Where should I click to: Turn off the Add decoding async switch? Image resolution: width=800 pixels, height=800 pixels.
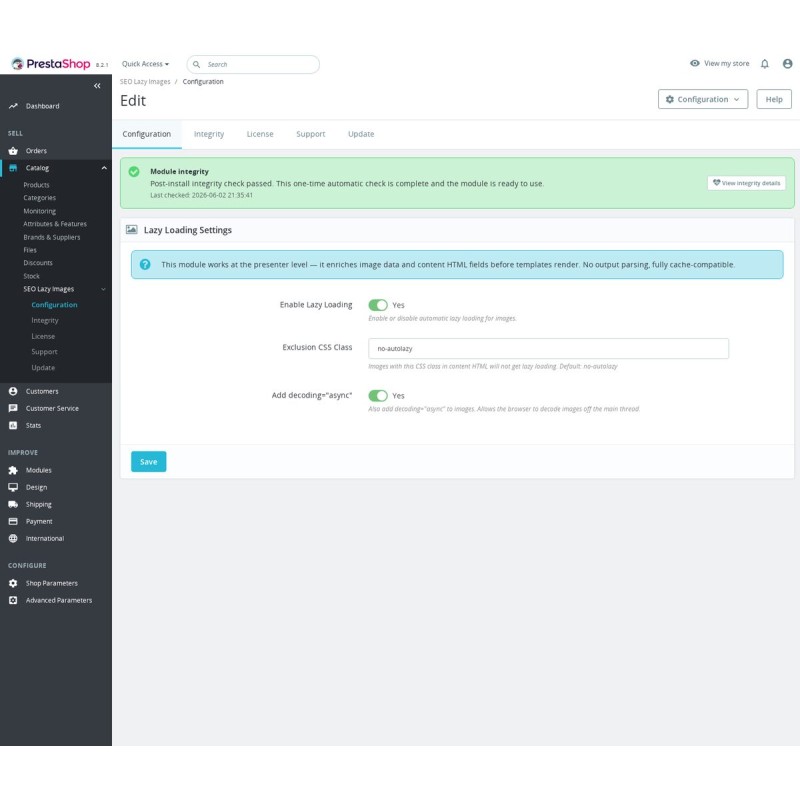(378, 396)
